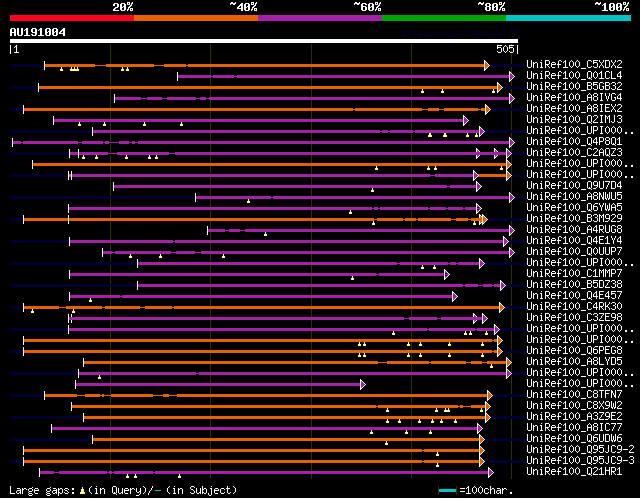The image size is (640, 498).
Task: Choose the UniRef100_Q95JC9-3 label
Action: (x=580, y=461)
